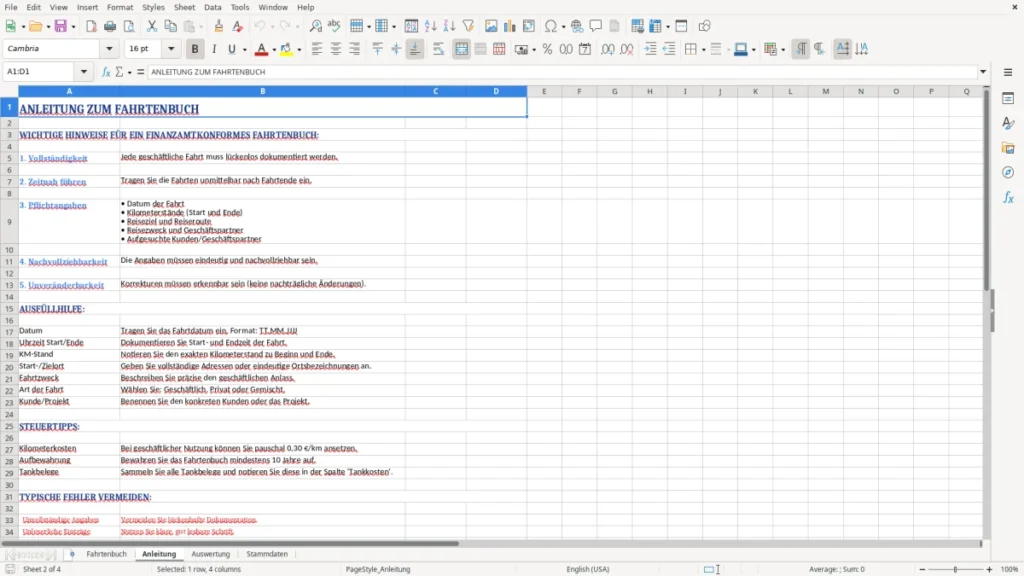Switch to the Auswertung sheet tab

(210, 554)
